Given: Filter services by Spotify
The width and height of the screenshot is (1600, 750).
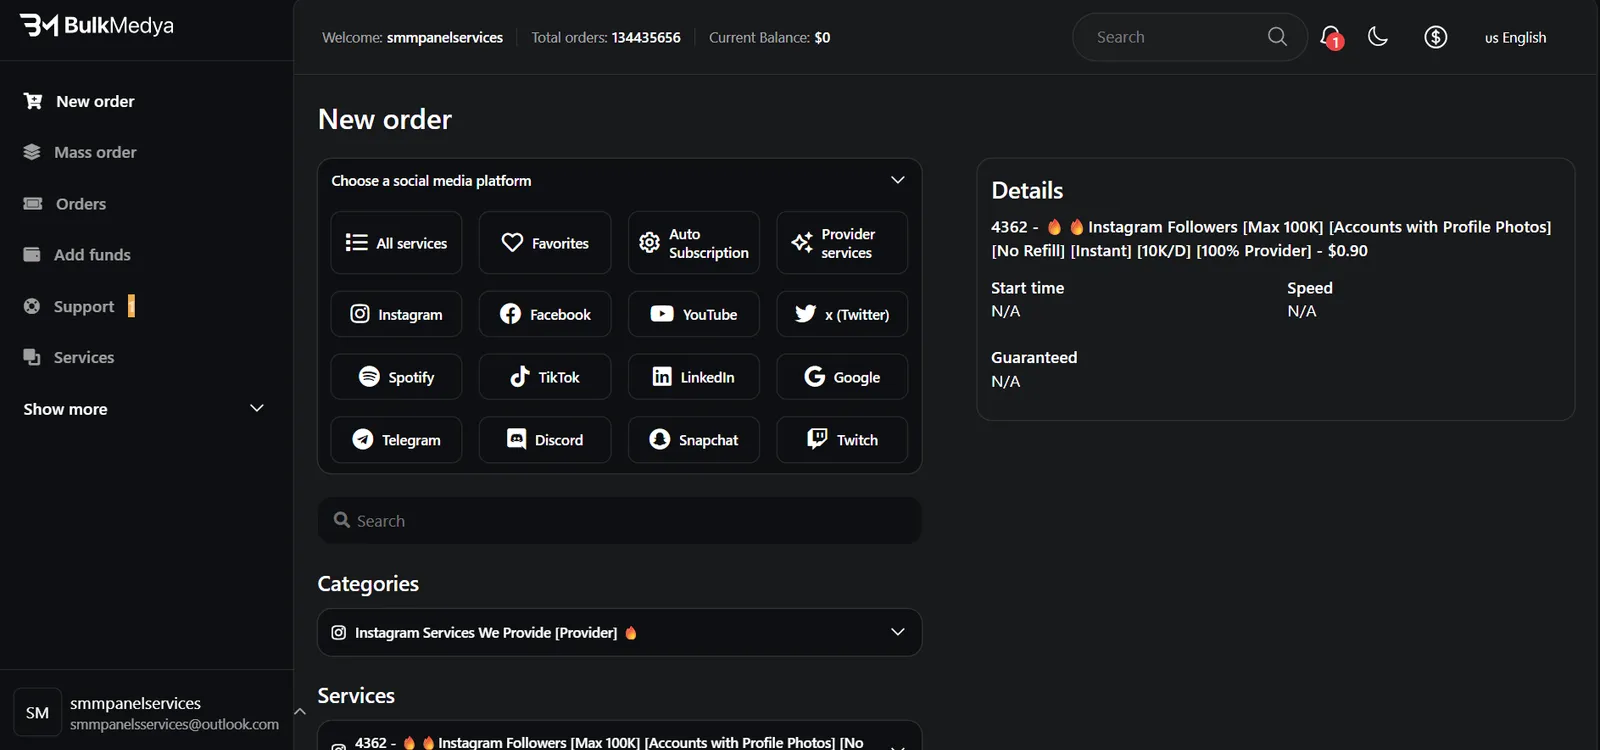Looking at the screenshot, I should tap(396, 377).
